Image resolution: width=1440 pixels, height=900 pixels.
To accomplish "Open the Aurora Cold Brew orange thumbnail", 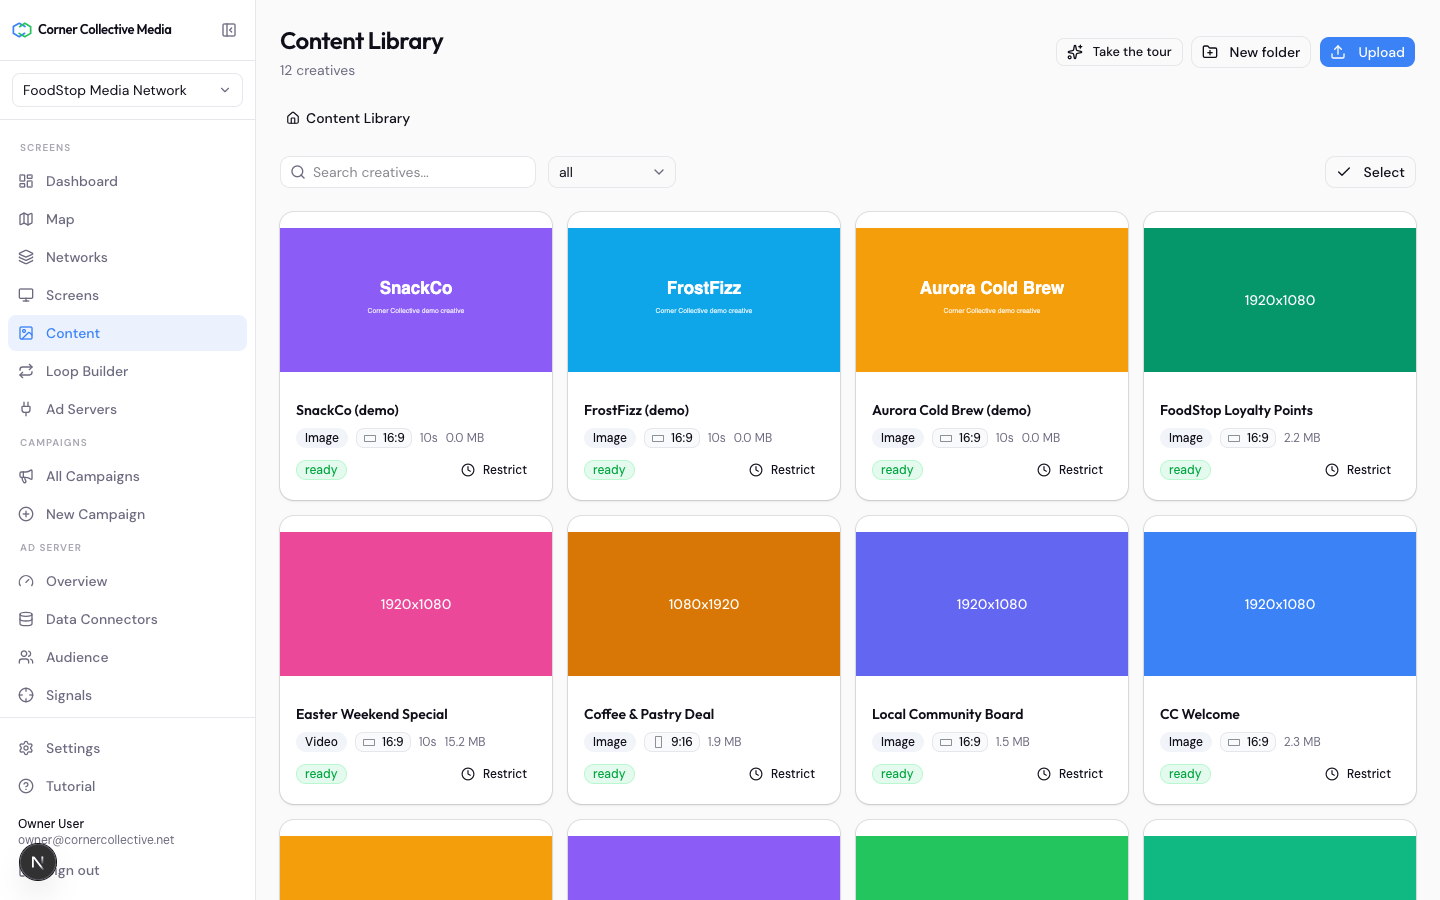I will pos(992,300).
